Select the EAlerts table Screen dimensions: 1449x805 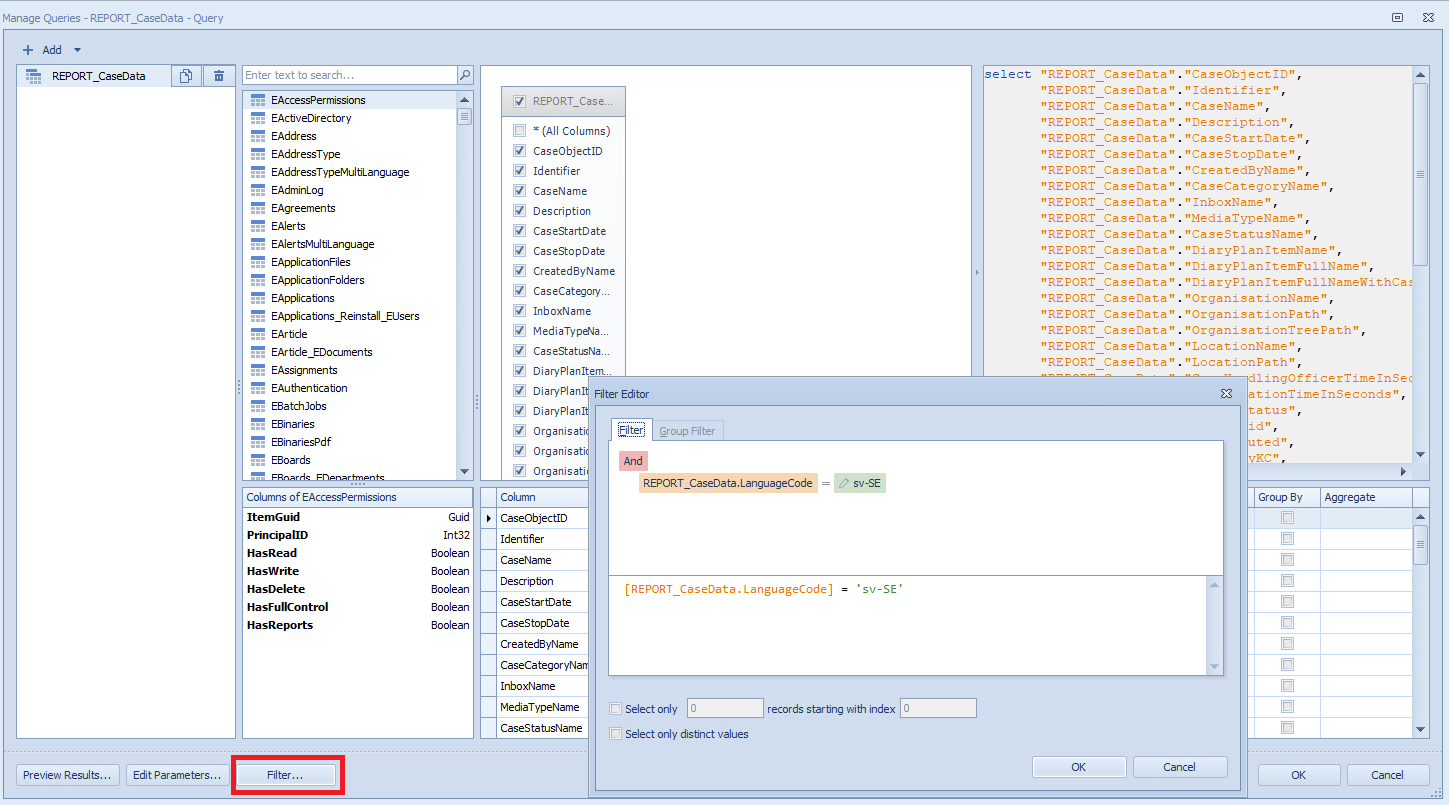(288, 226)
